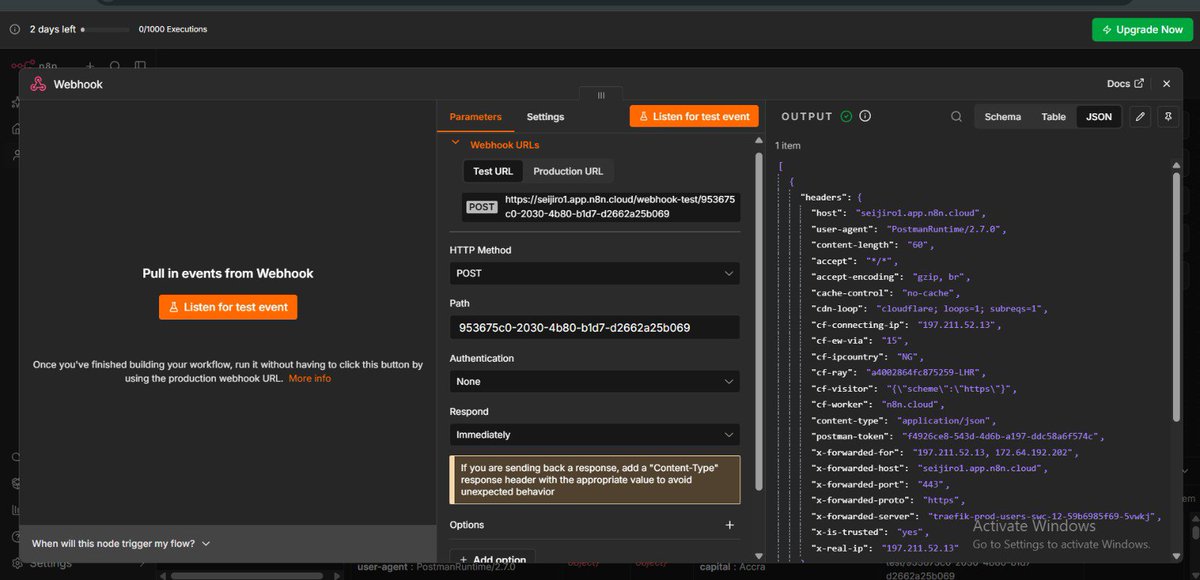Expand 'When will this node trigger my flow?'
Viewport: 1200px width, 580px height.
pyautogui.click(x=121, y=543)
